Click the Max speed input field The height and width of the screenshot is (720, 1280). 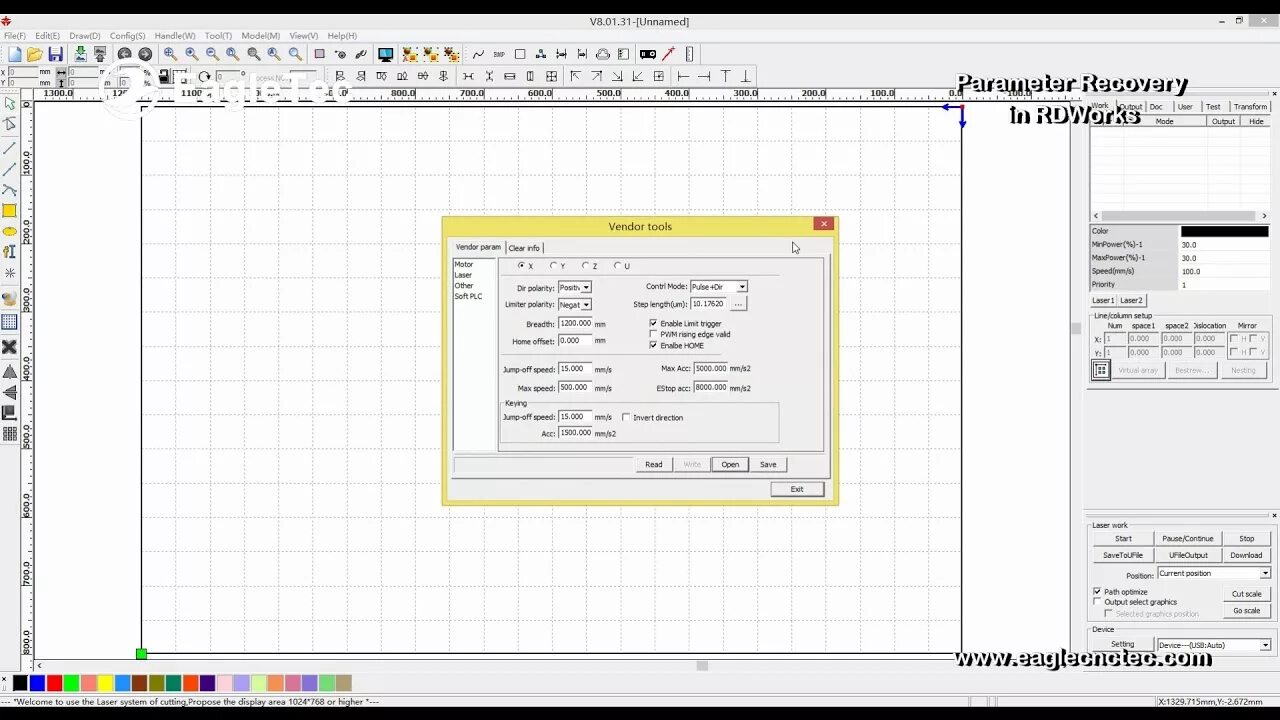575,388
